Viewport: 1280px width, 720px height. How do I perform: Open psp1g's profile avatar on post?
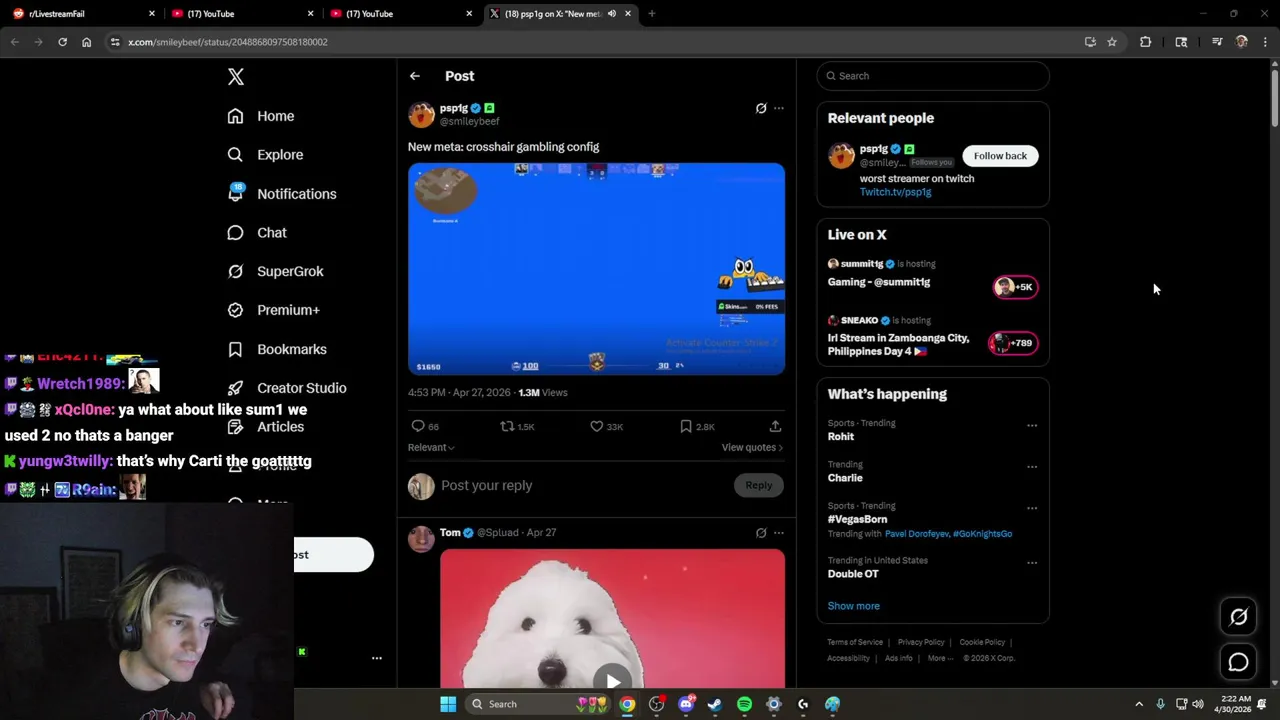click(421, 114)
